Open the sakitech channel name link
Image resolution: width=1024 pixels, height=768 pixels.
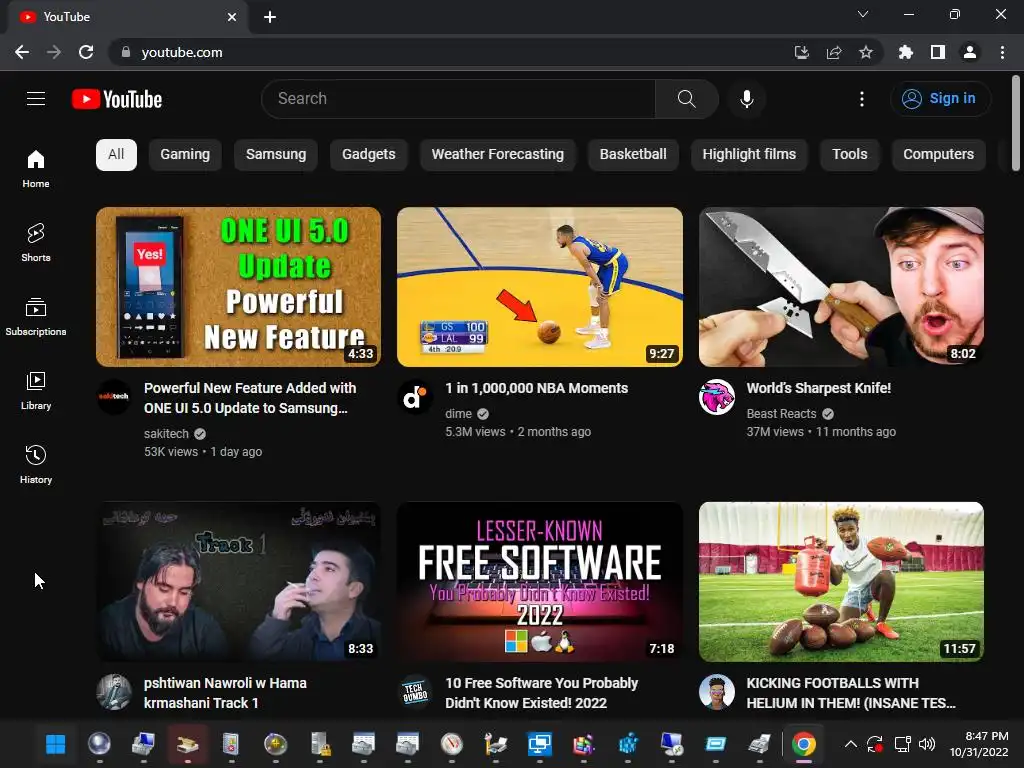tap(166, 434)
